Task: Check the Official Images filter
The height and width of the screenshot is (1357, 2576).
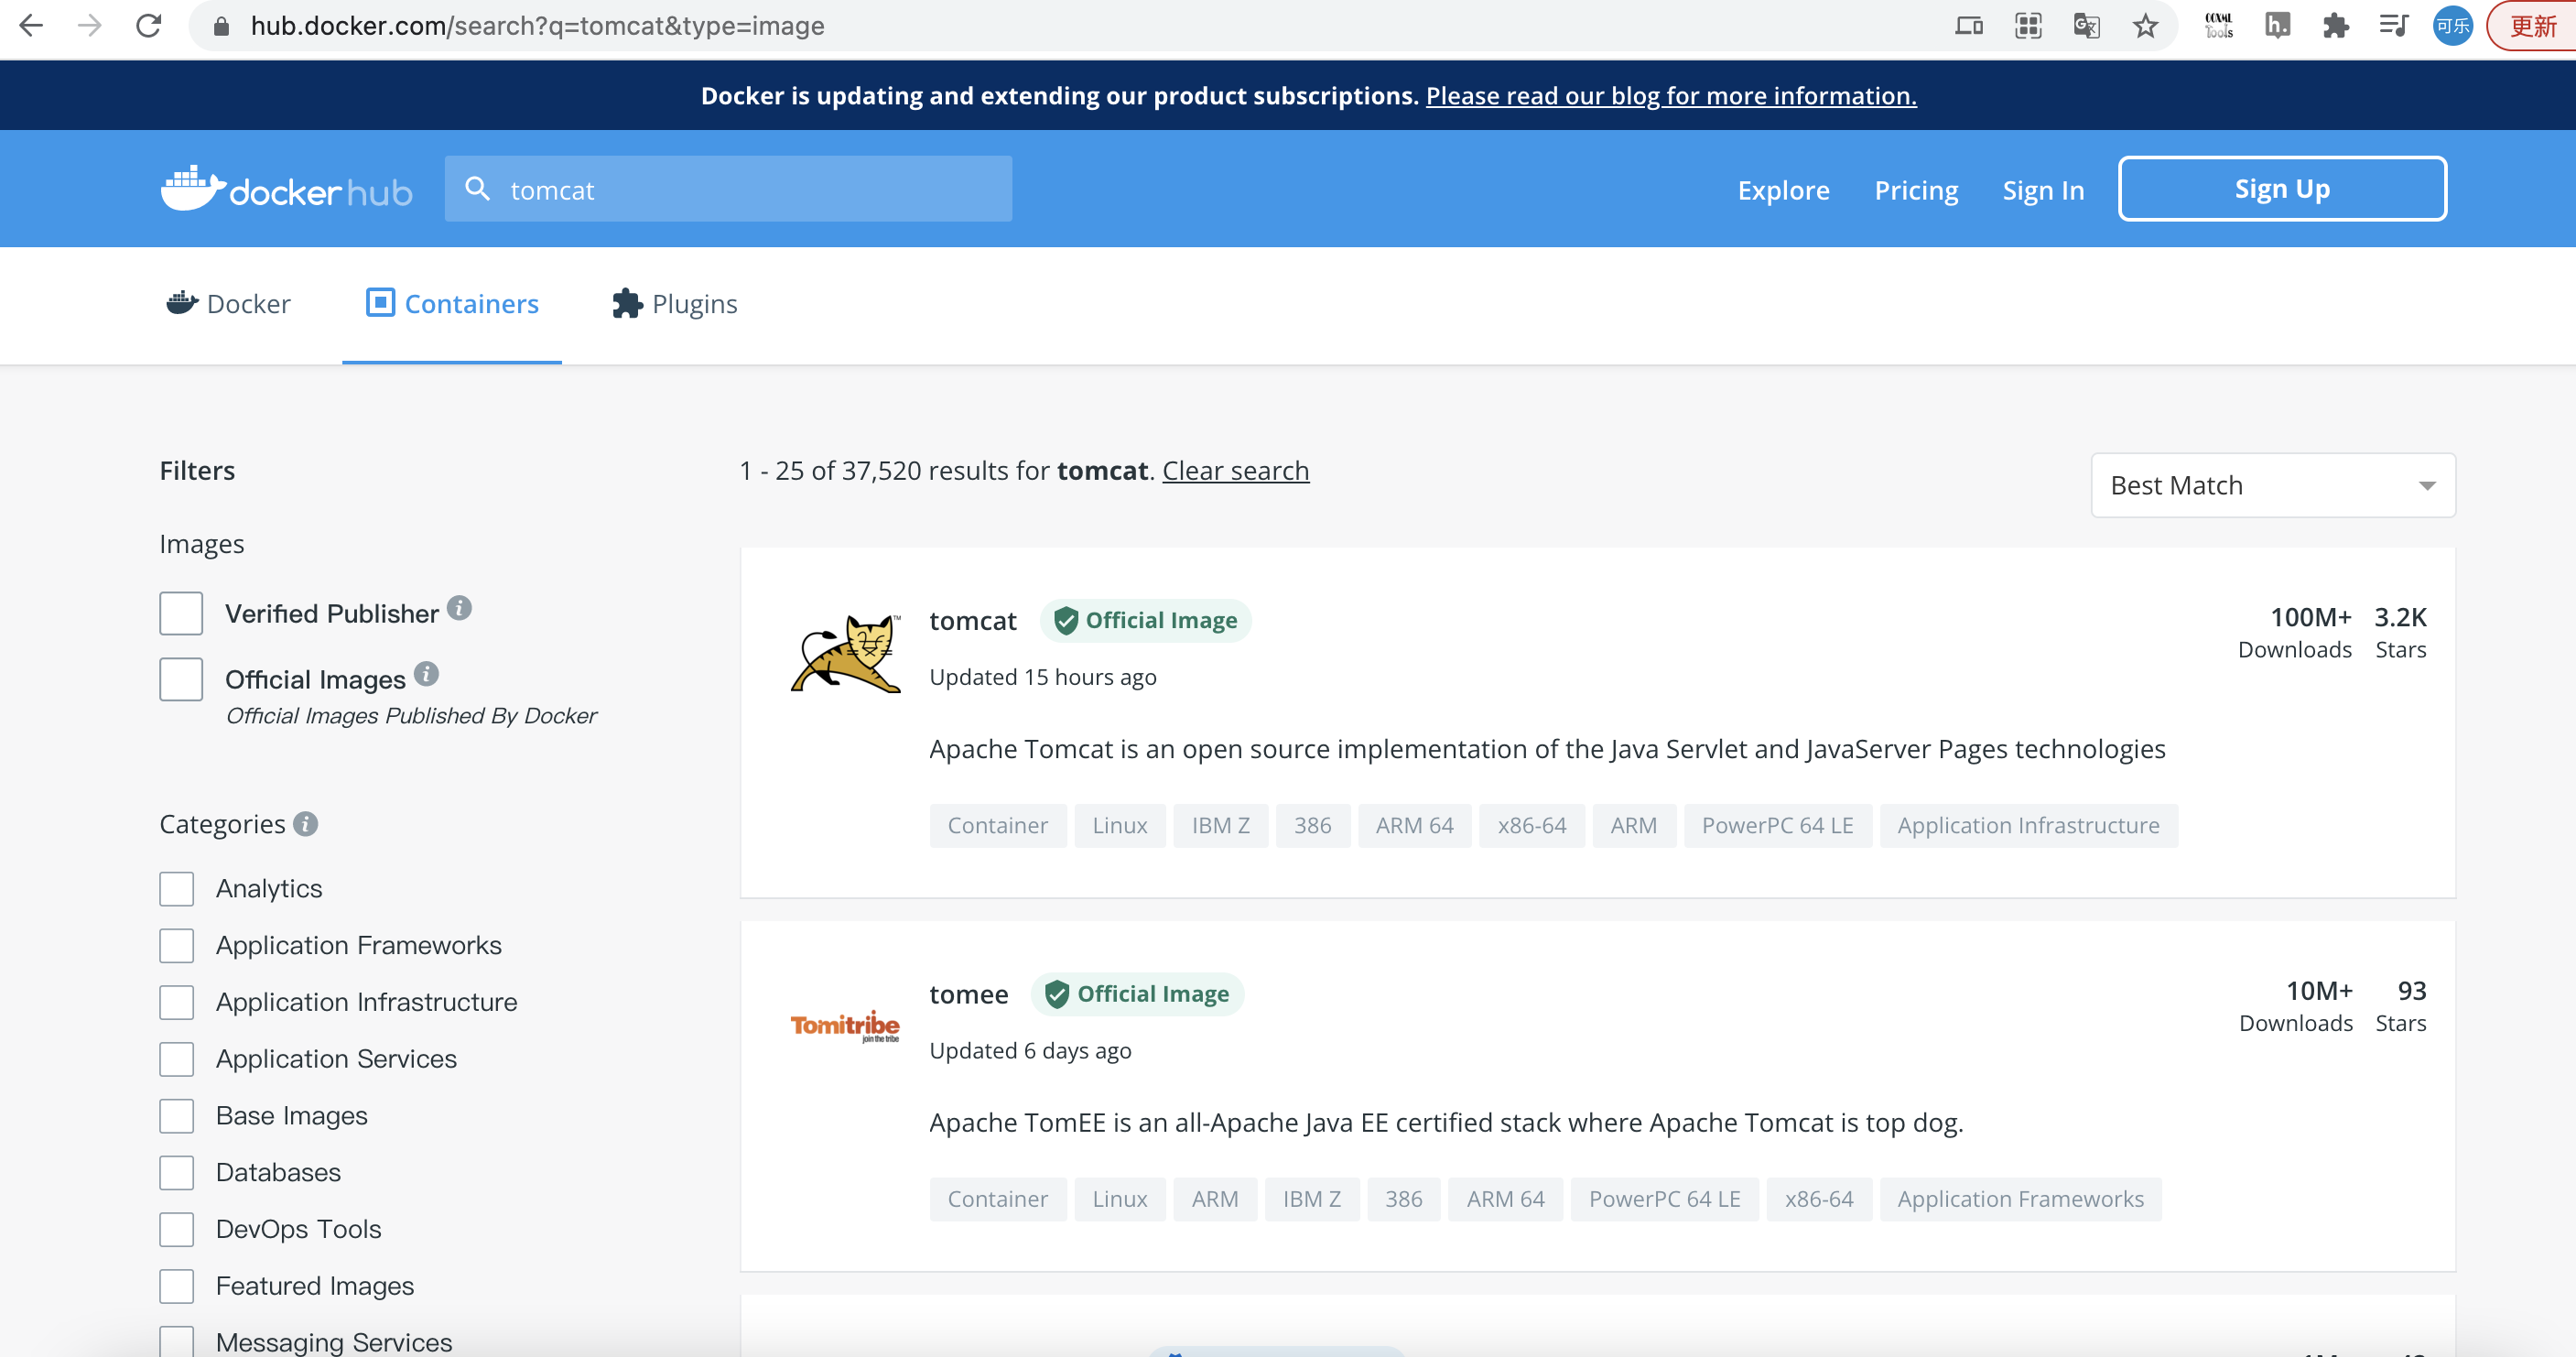Action: coord(181,679)
